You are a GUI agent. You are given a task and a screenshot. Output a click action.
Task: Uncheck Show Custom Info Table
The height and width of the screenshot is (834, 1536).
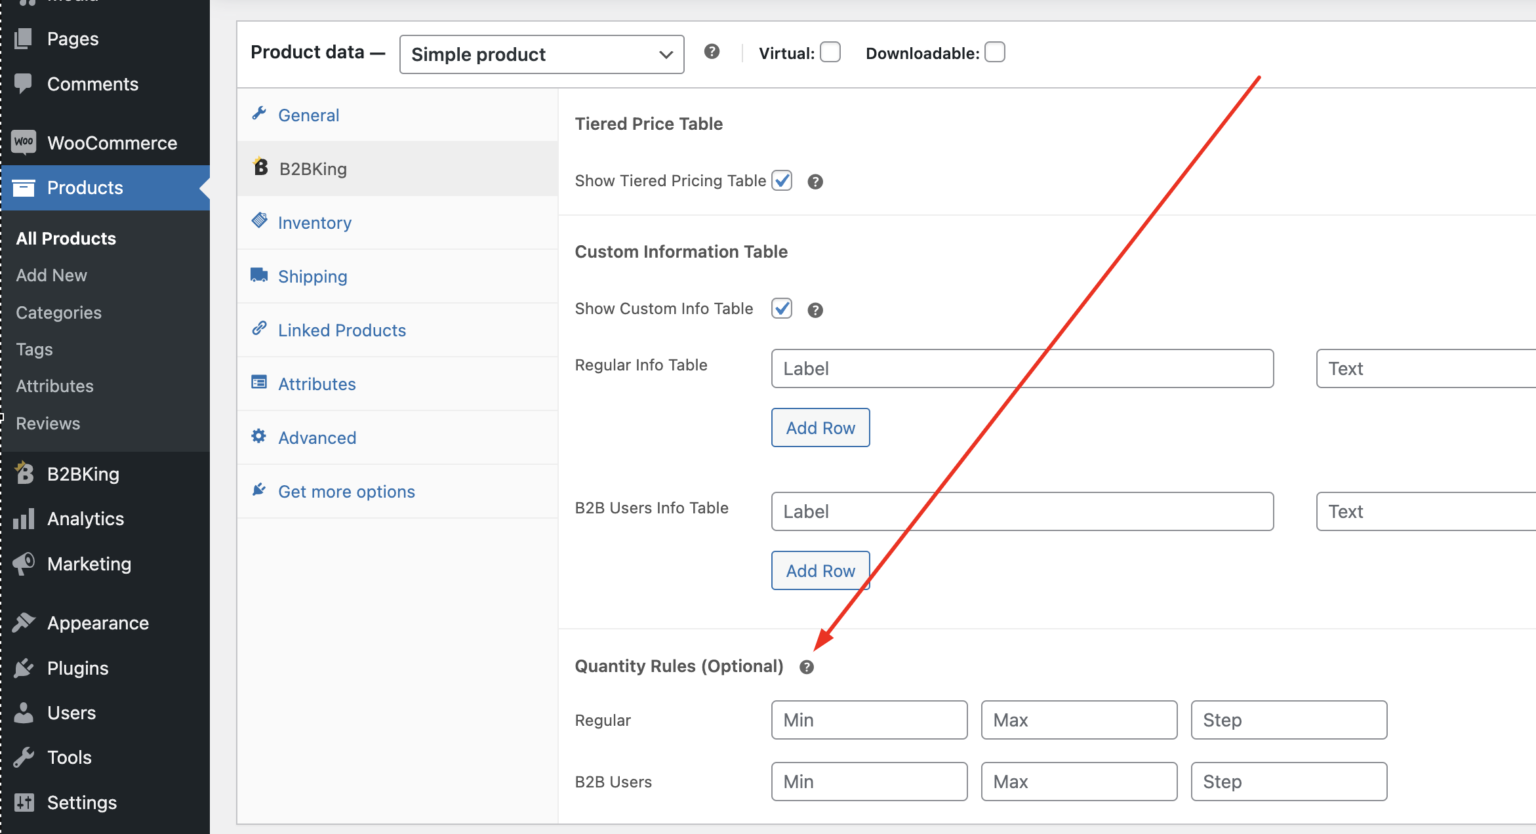click(781, 308)
